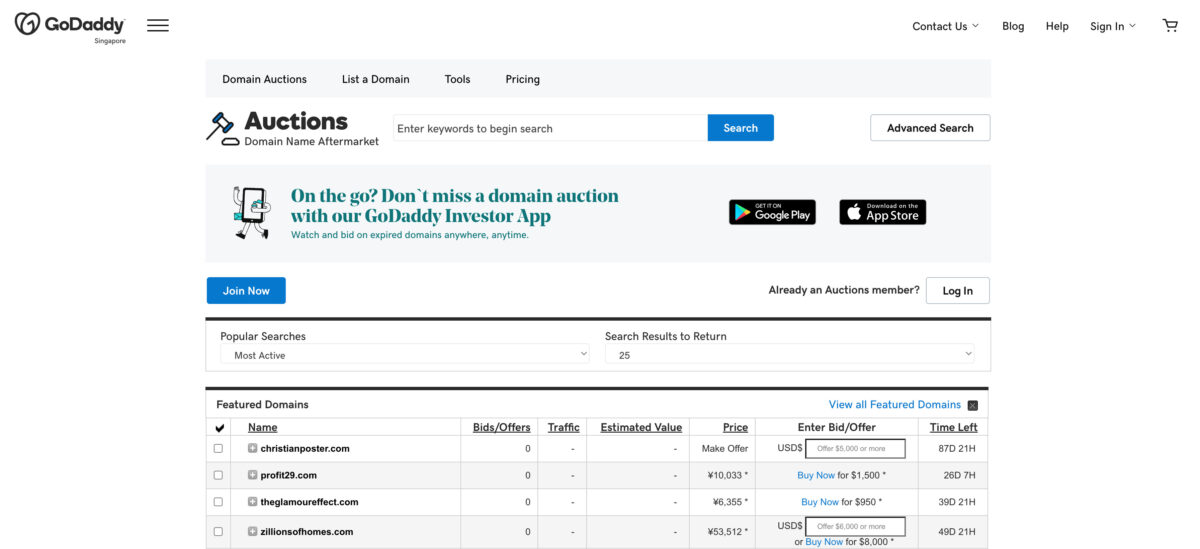The height and width of the screenshot is (549, 1200).
Task: Open the zillionsofhomes.com domain listing
Action: [307, 532]
